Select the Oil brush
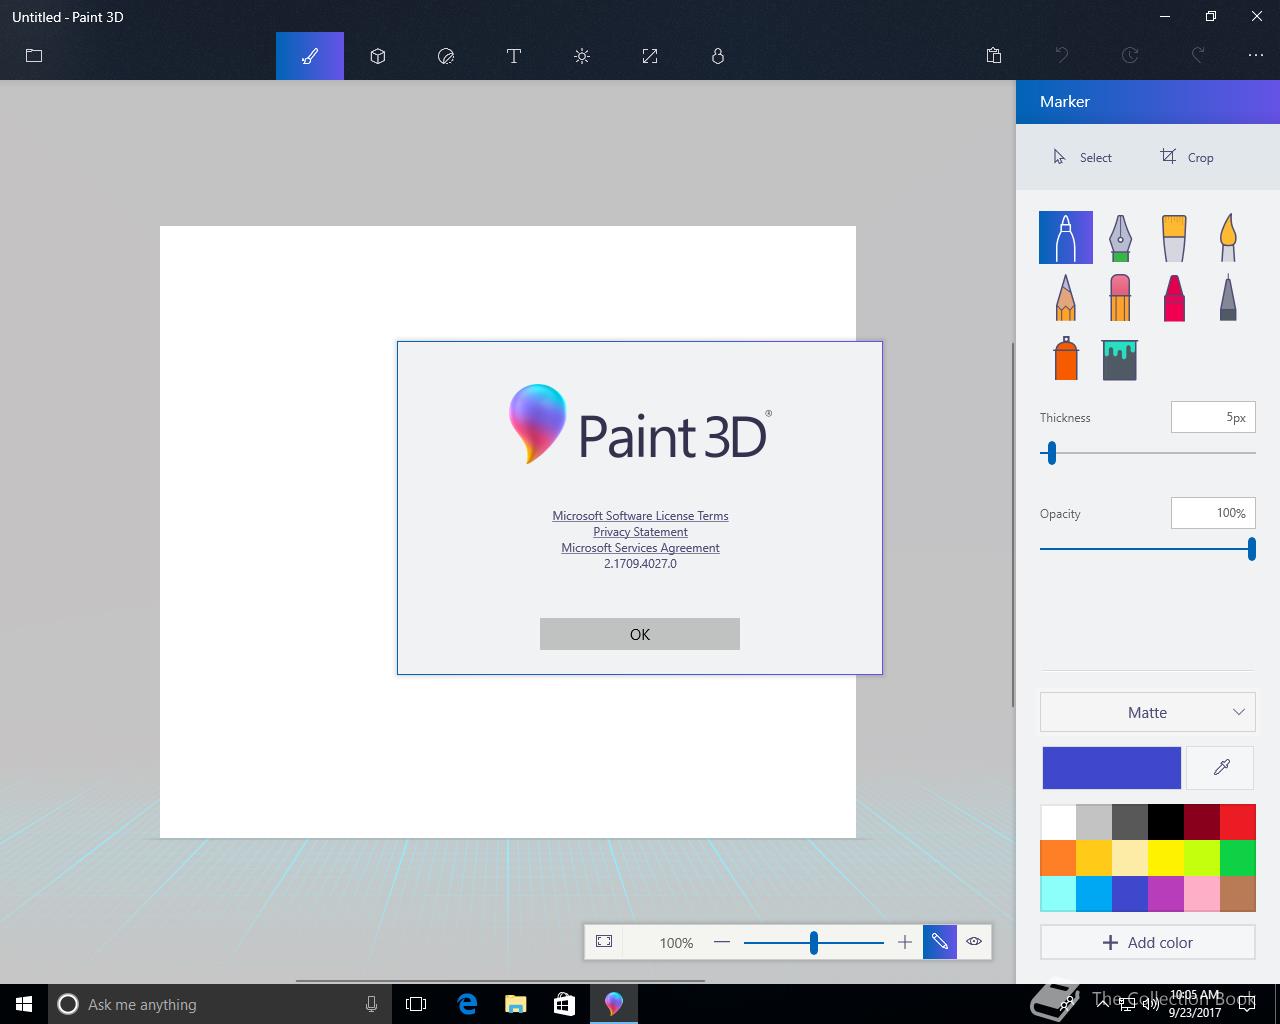The width and height of the screenshot is (1280, 1024). [x=1174, y=238]
